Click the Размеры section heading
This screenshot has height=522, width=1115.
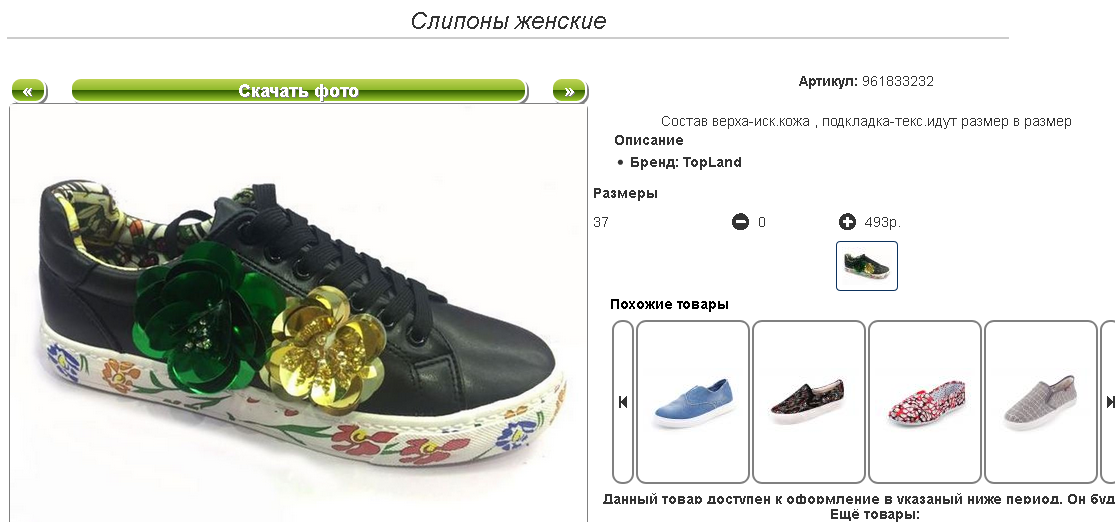pyautogui.click(x=625, y=193)
